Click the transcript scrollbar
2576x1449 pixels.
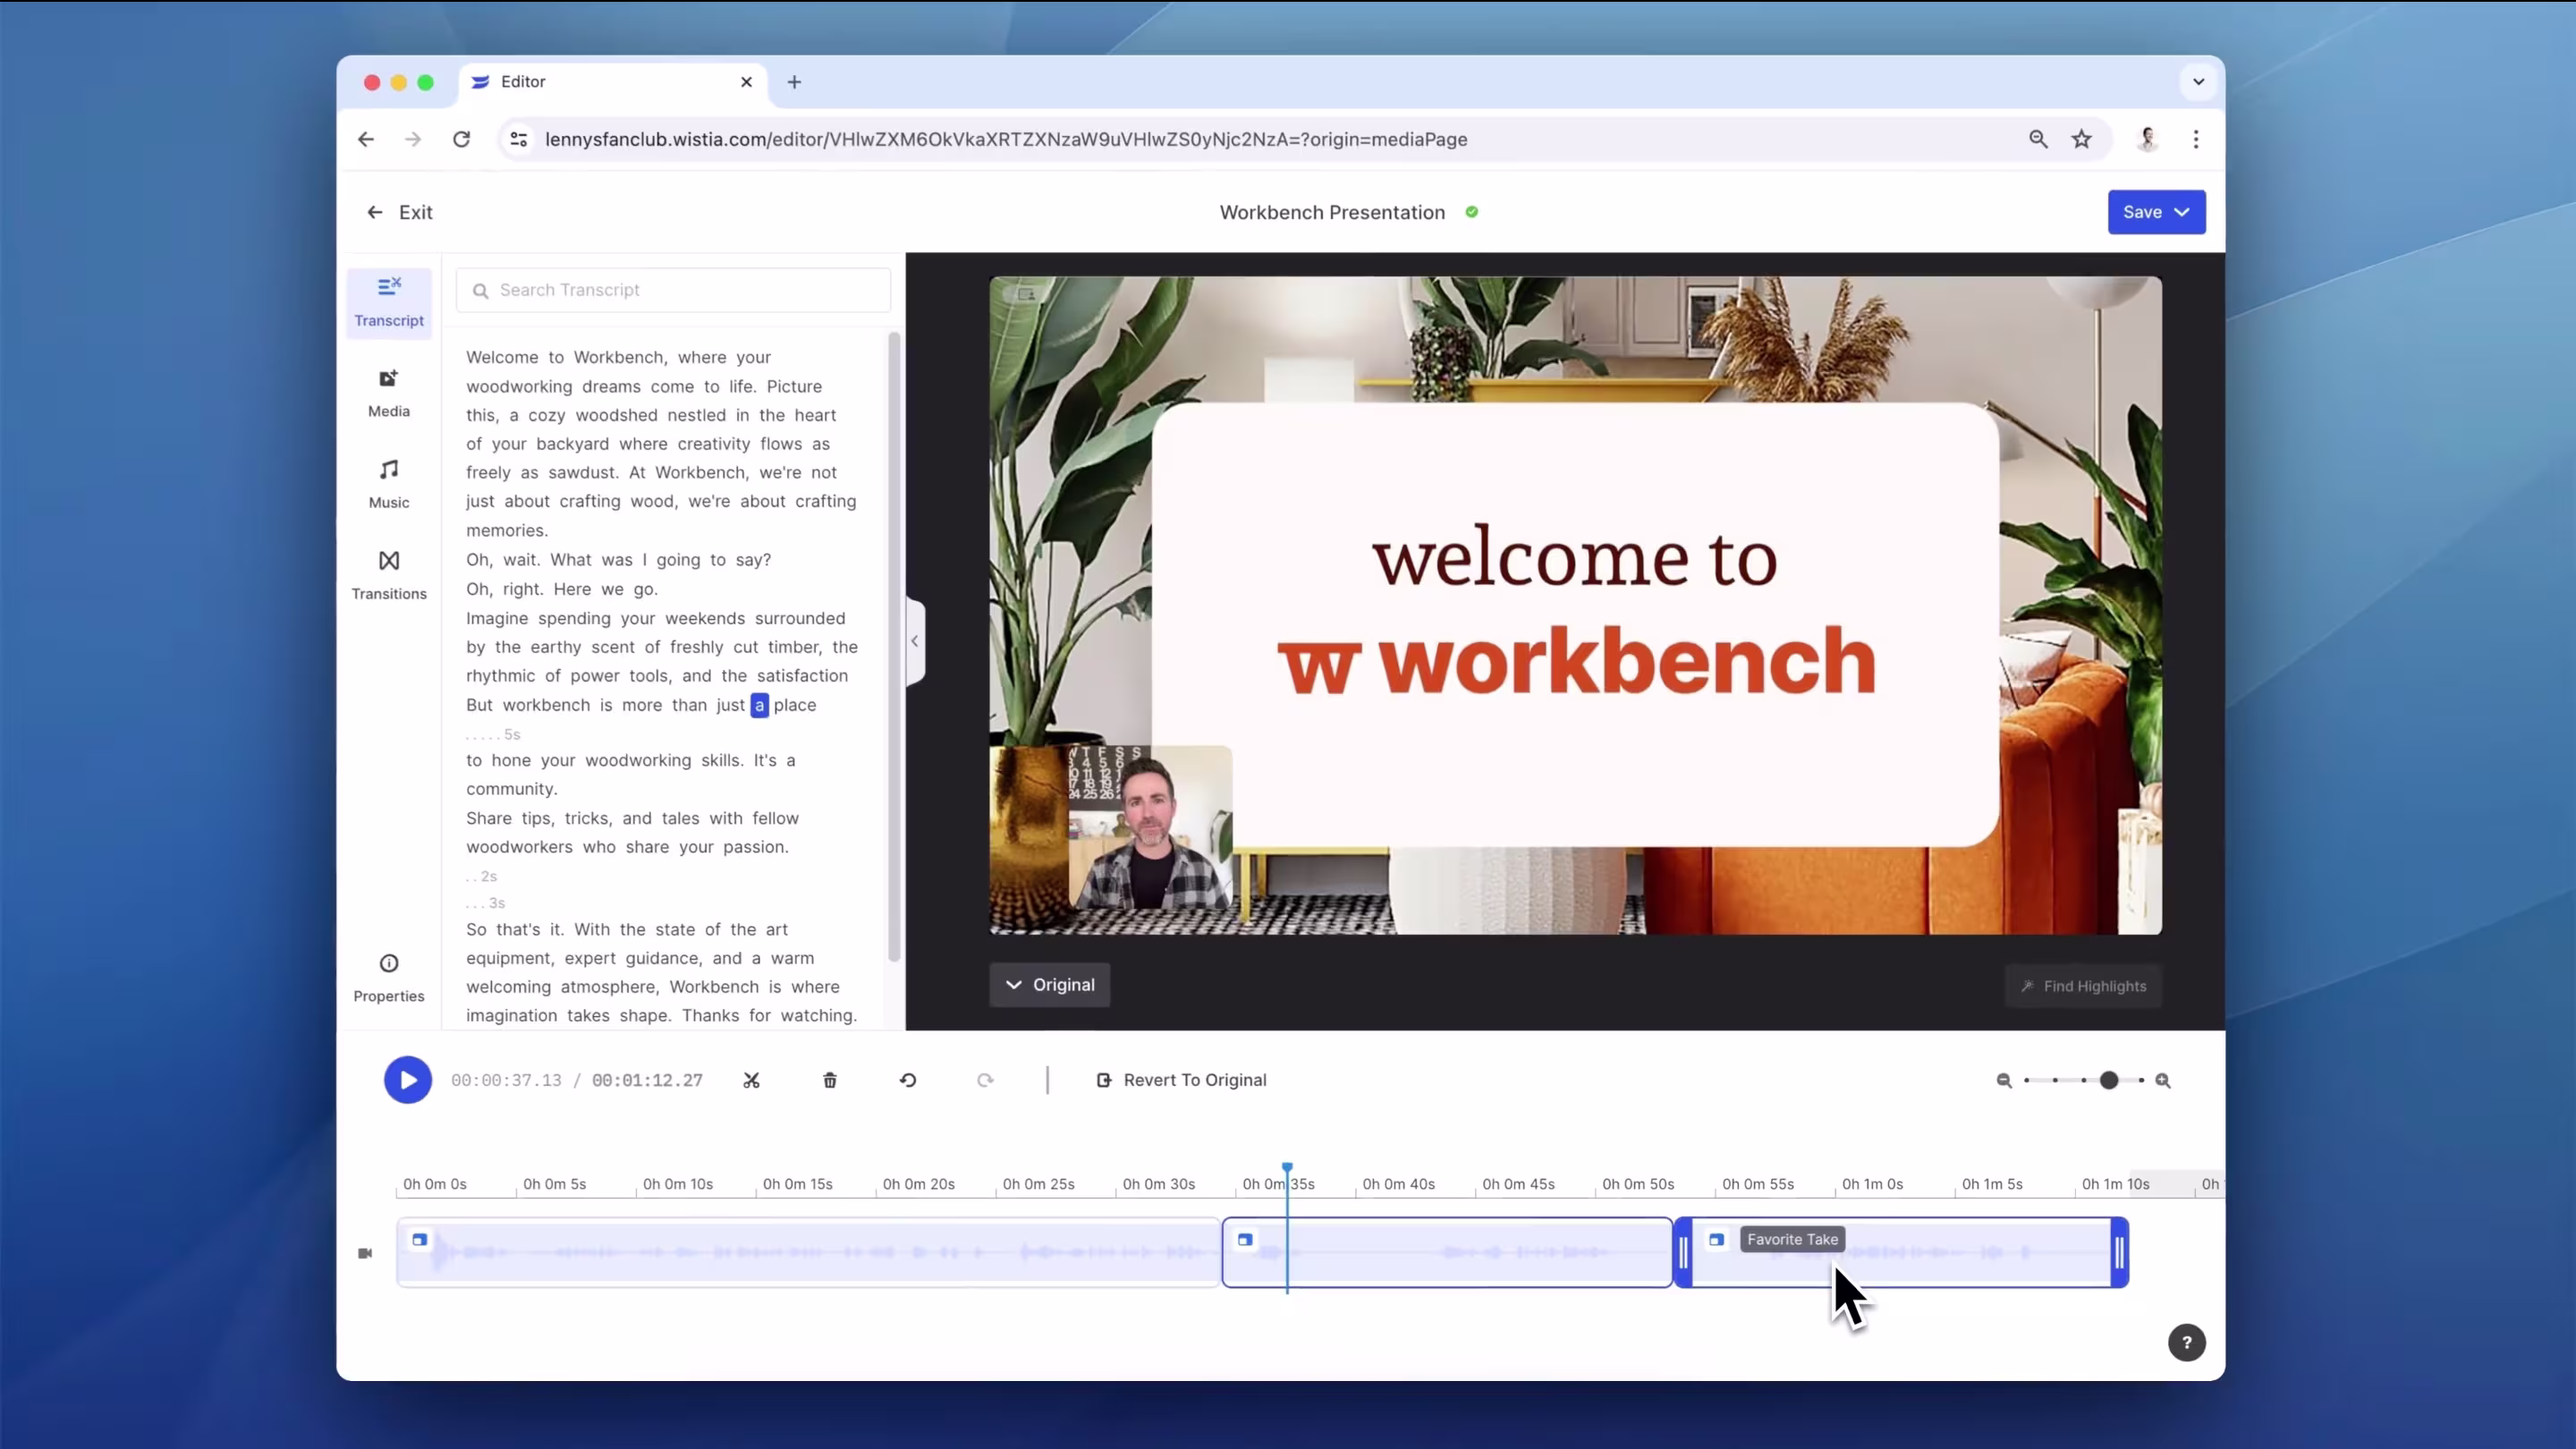tap(894, 647)
